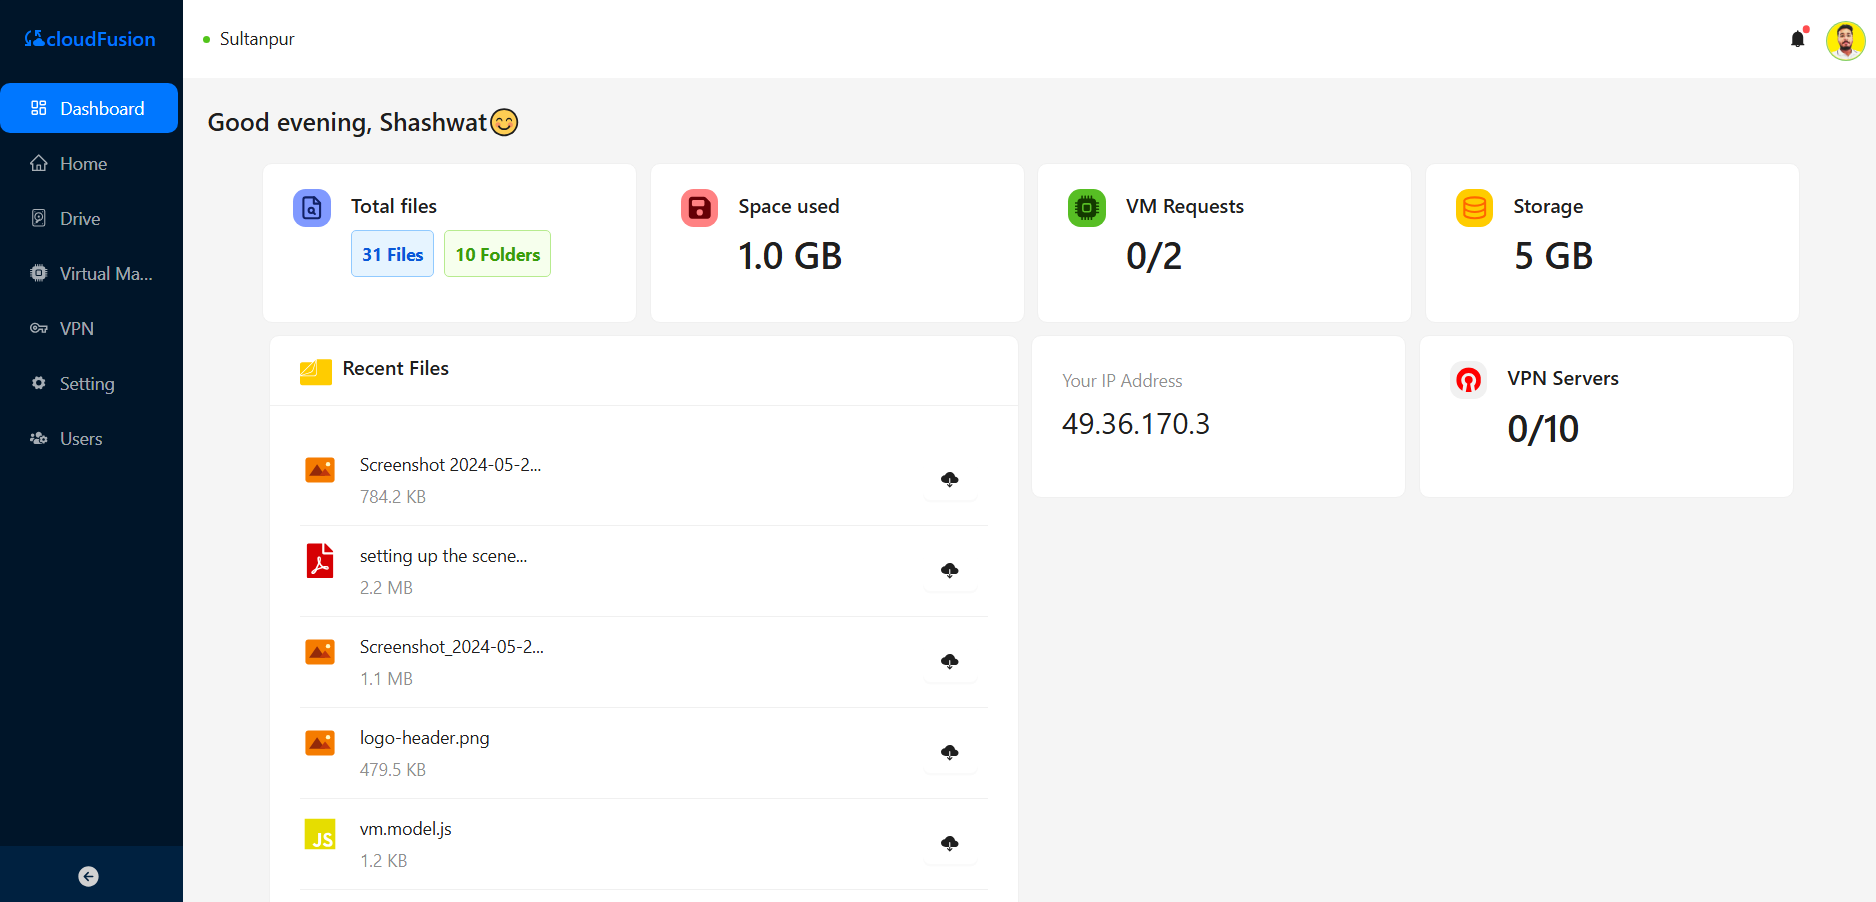Click the Users group icon in sidebar
The image size is (1876, 902).
click(x=39, y=438)
